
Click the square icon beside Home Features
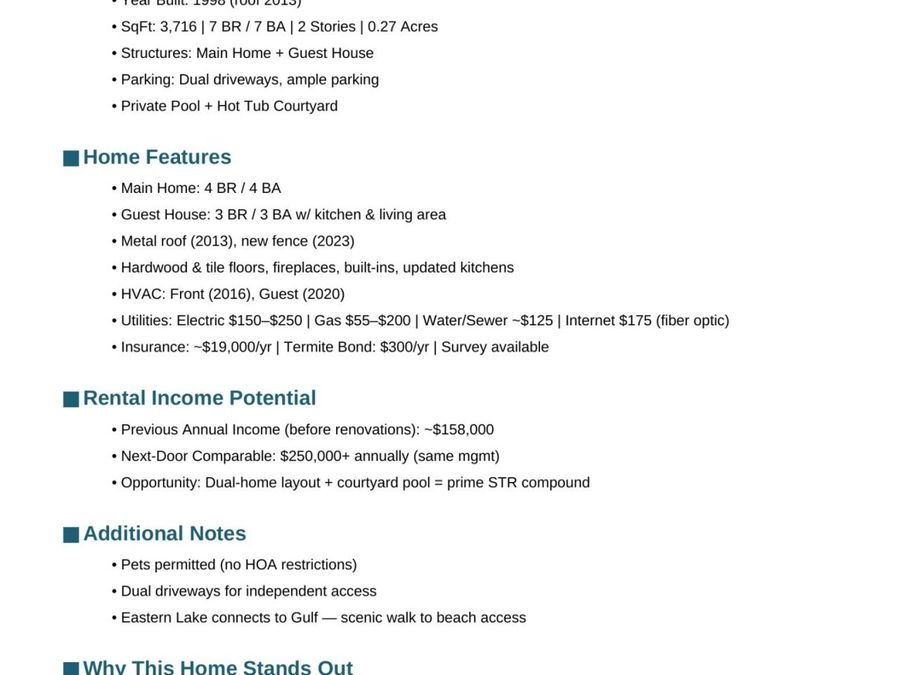(x=71, y=158)
